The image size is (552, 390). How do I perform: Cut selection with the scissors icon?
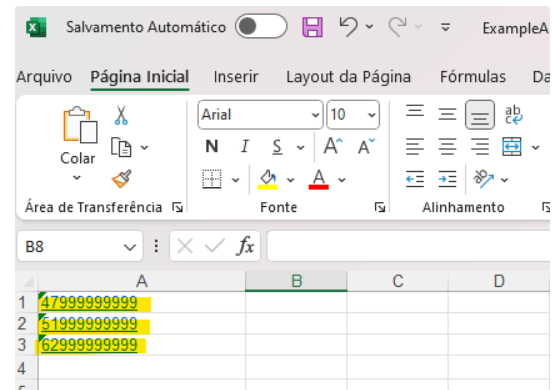(x=121, y=115)
